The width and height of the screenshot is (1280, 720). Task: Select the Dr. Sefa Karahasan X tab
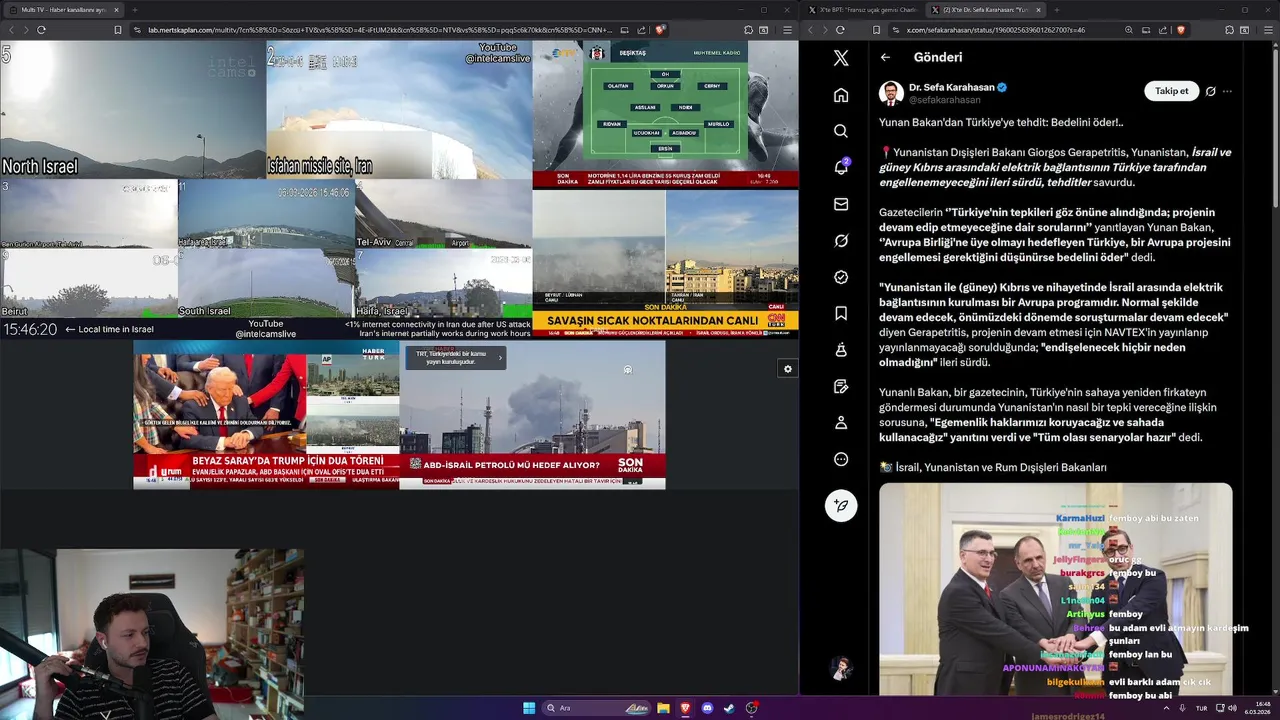(x=985, y=10)
